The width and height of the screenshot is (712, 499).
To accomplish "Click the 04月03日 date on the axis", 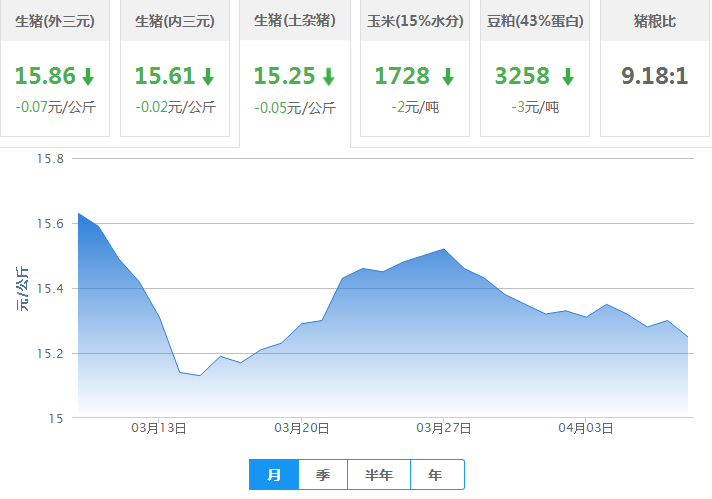I will click(x=586, y=428).
